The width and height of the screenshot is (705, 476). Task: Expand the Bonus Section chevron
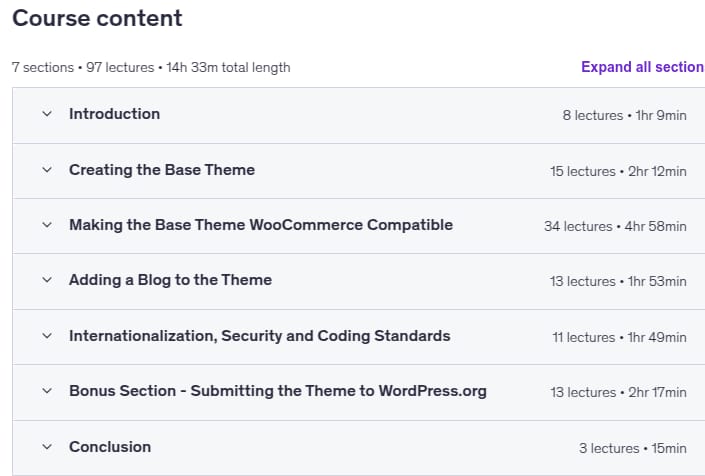[x=47, y=391]
